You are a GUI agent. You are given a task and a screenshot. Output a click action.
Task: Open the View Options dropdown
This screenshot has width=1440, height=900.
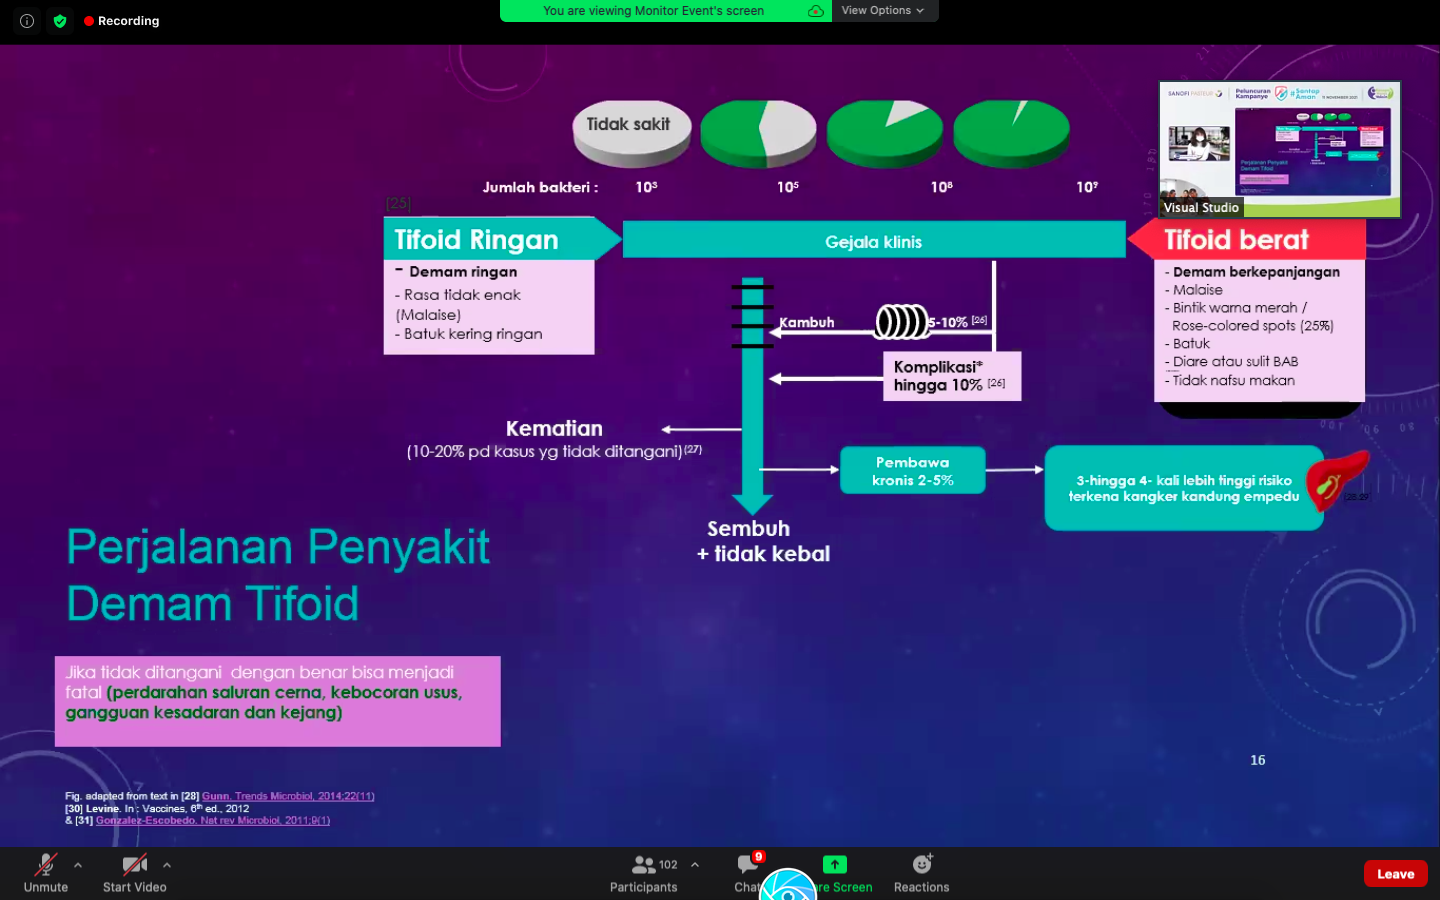882,11
